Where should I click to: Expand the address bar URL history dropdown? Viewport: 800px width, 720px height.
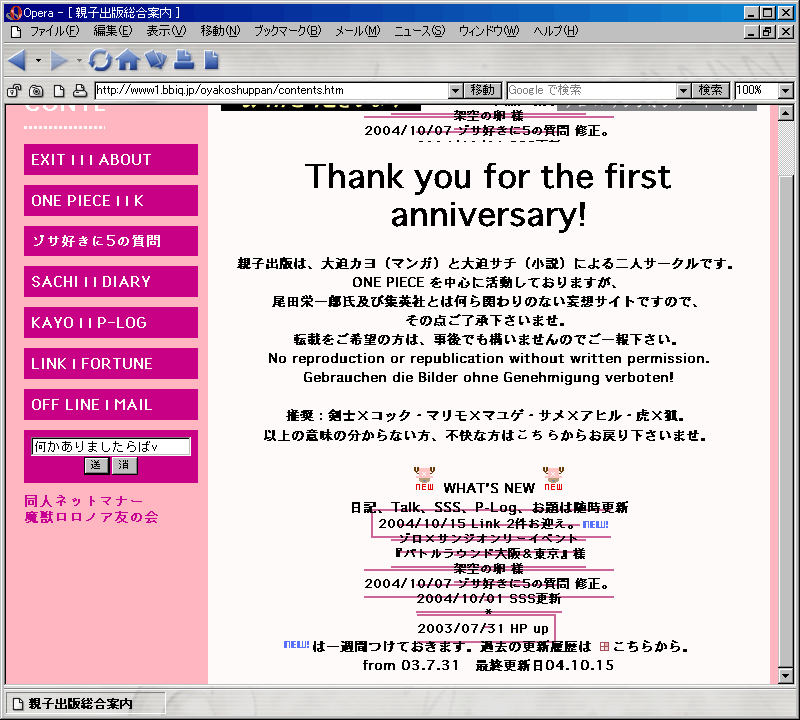tap(456, 91)
